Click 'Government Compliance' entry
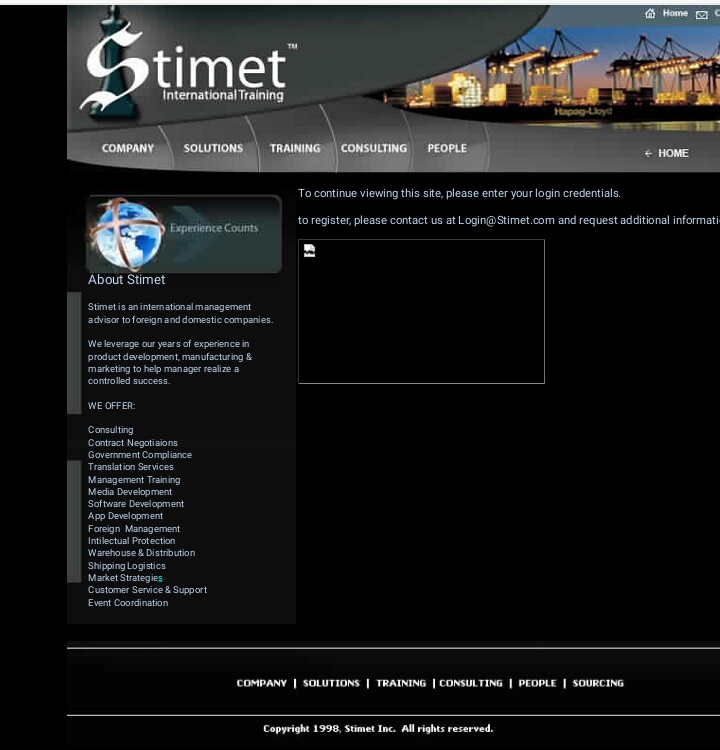Viewport: 720px width, 750px height. 140,455
